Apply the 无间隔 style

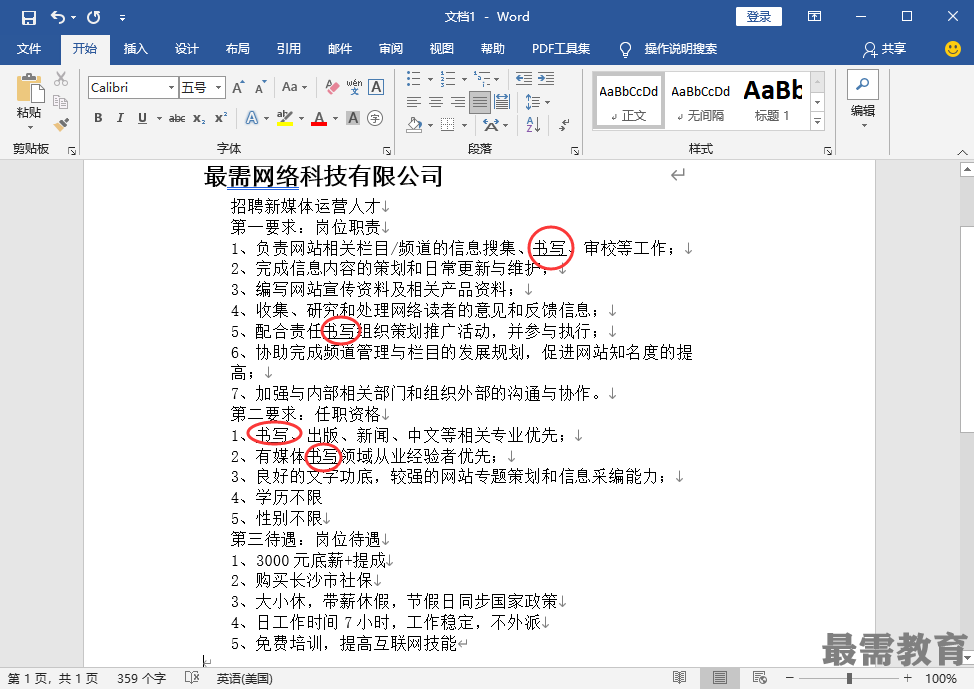[700, 101]
